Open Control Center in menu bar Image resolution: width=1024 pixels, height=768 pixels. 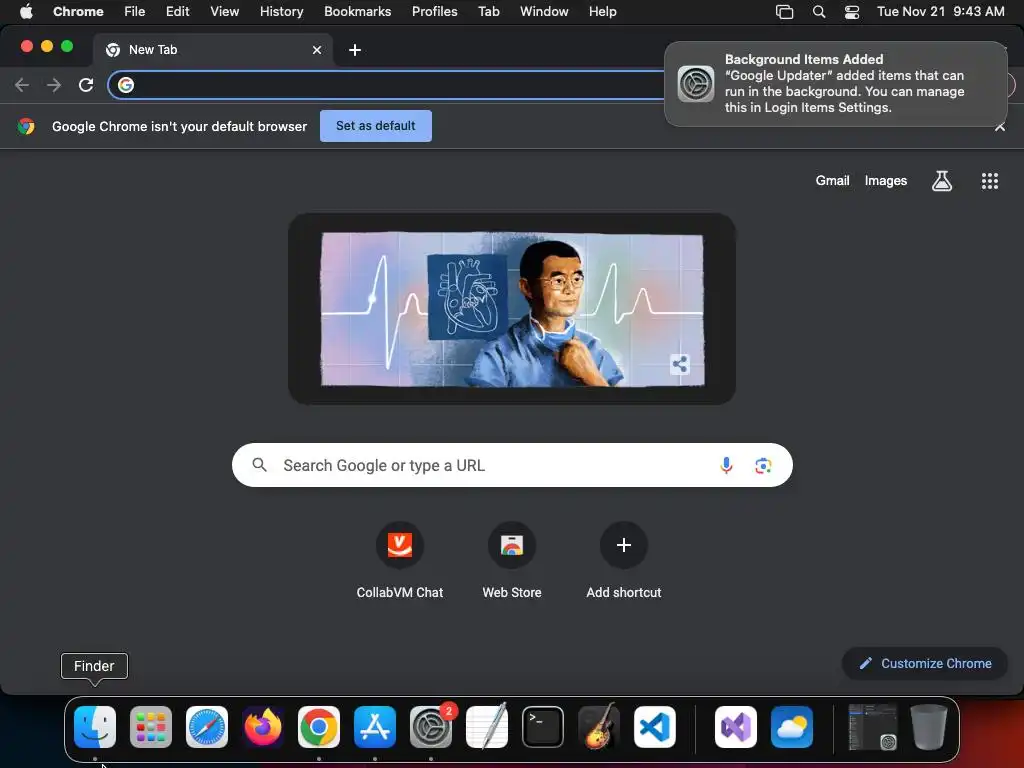click(x=852, y=12)
